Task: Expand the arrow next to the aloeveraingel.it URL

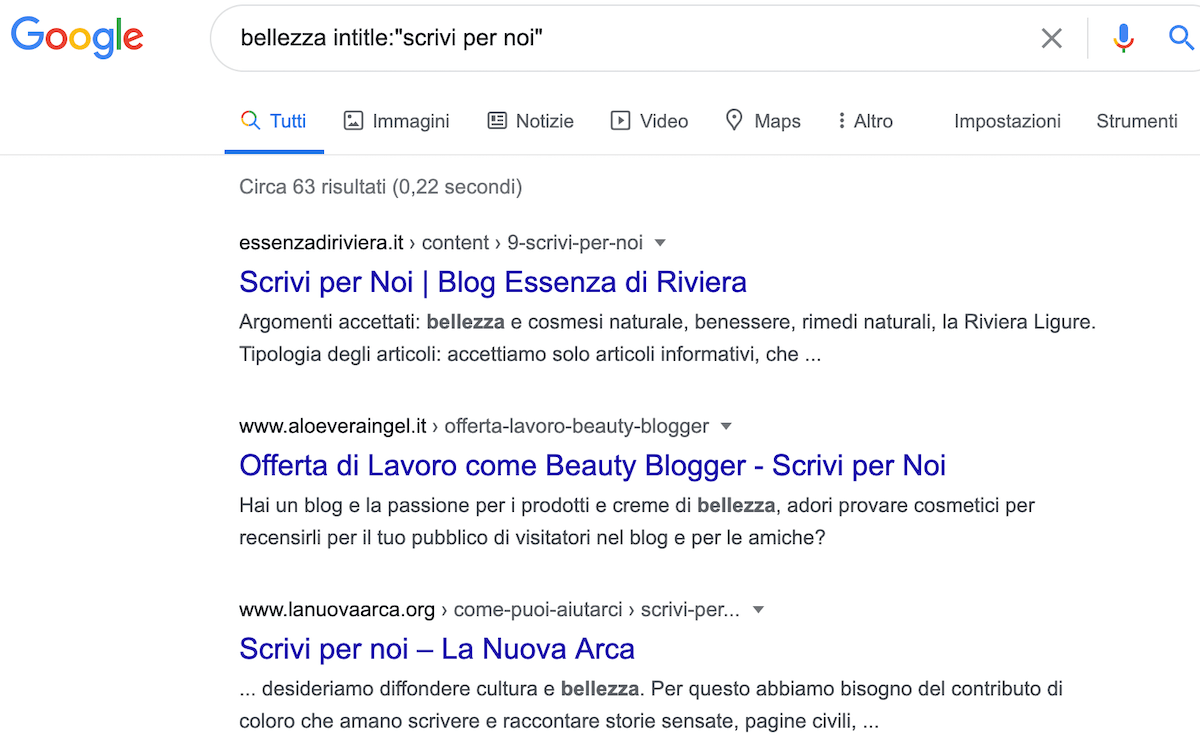Action: pyautogui.click(x=726, y=426)
